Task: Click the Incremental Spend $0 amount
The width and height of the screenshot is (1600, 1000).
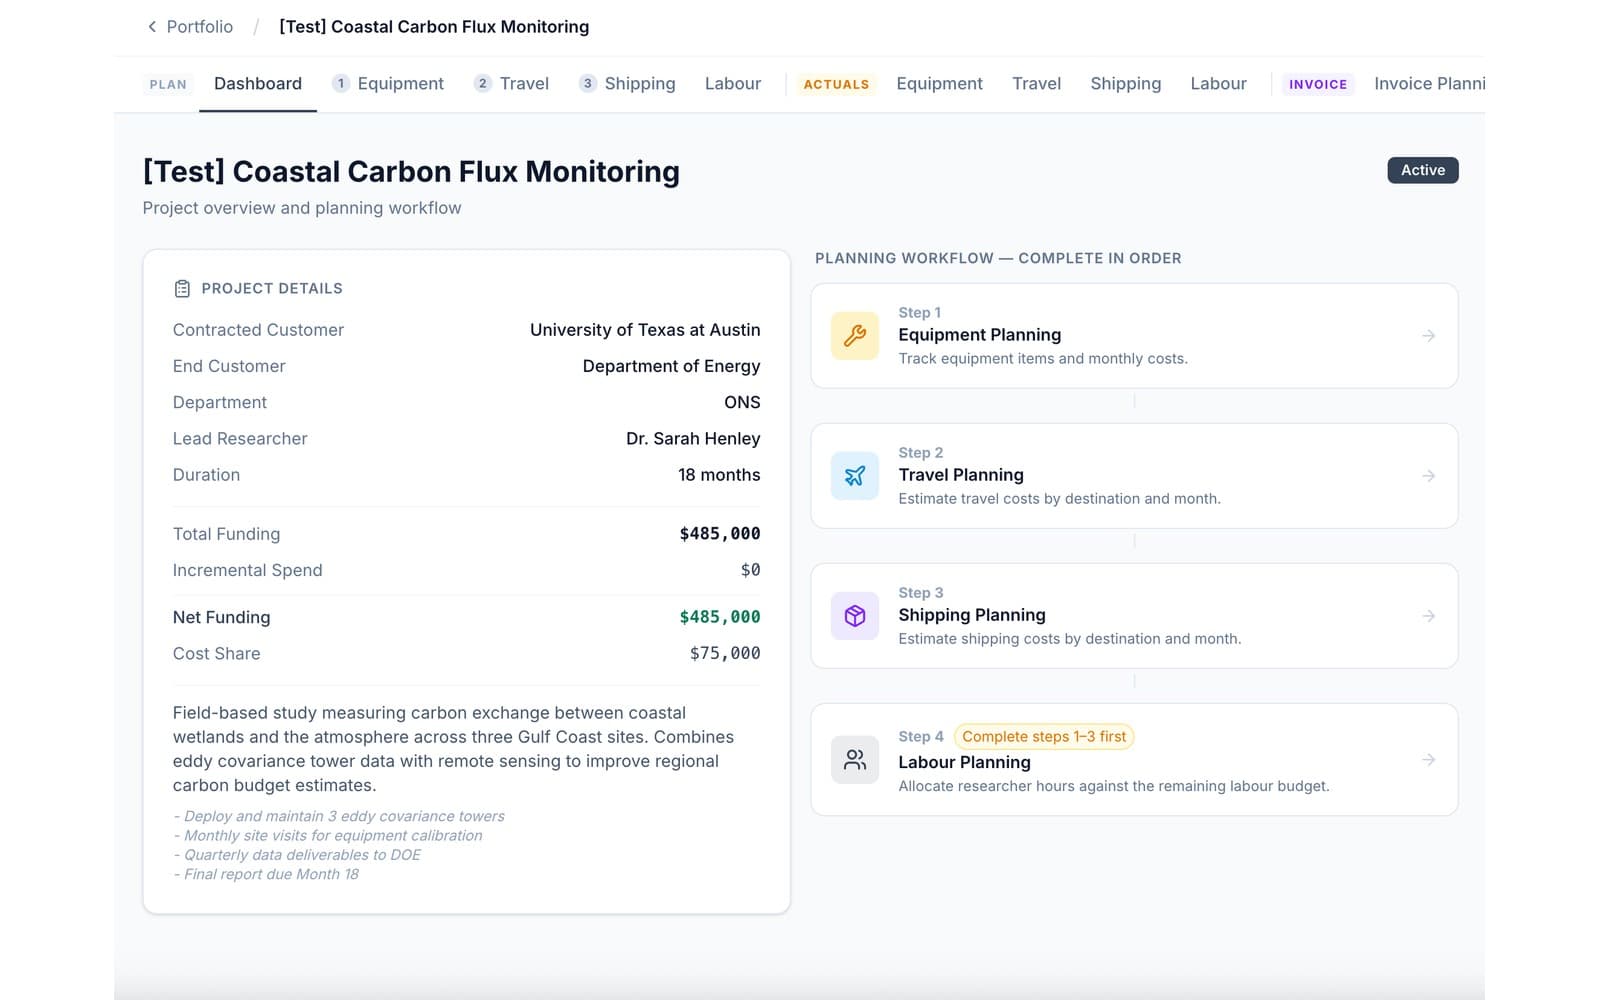Action: (750, 570)
